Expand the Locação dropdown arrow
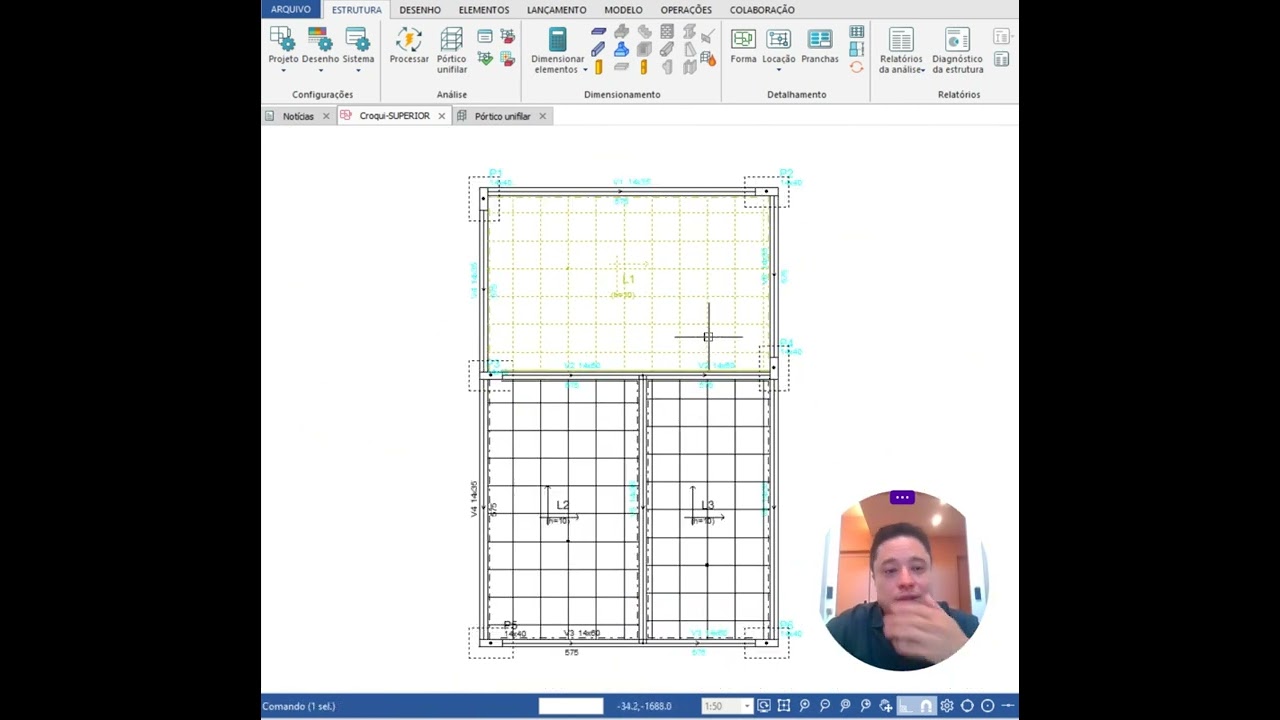This screenshot has width=1280, height=720. click(x=778, y=71)
